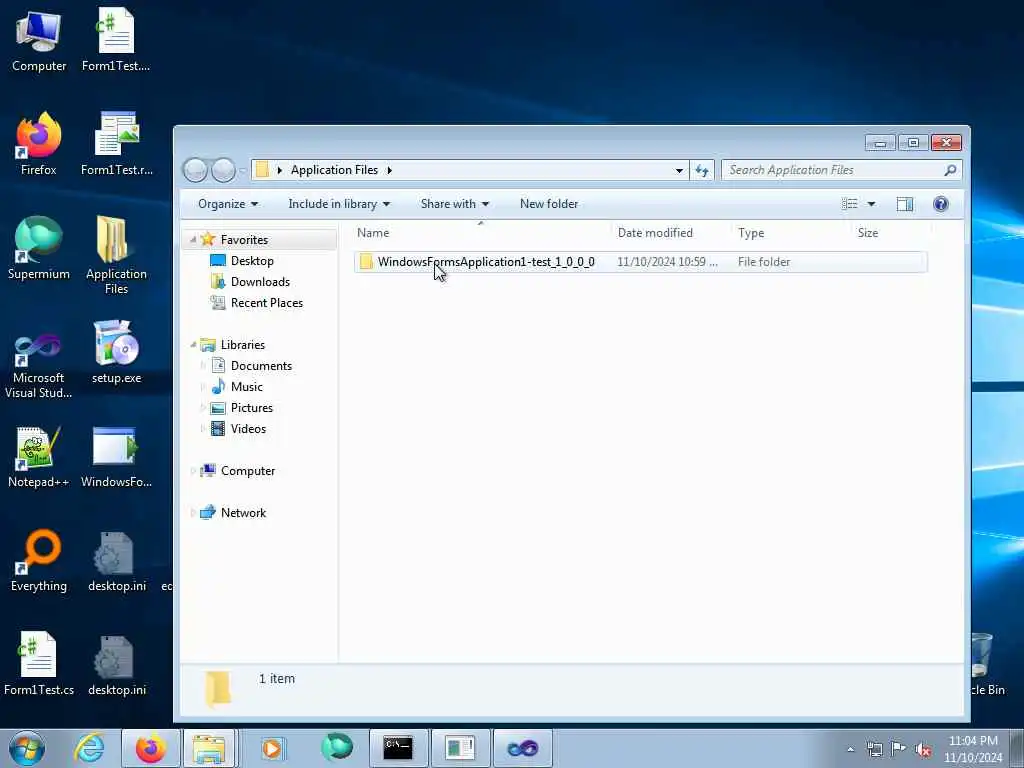Image resolution: width=1024 pixels, height=768 pixels.
Task: Click the New folder button
Action: pyautogui.click(x=549, y=204)
